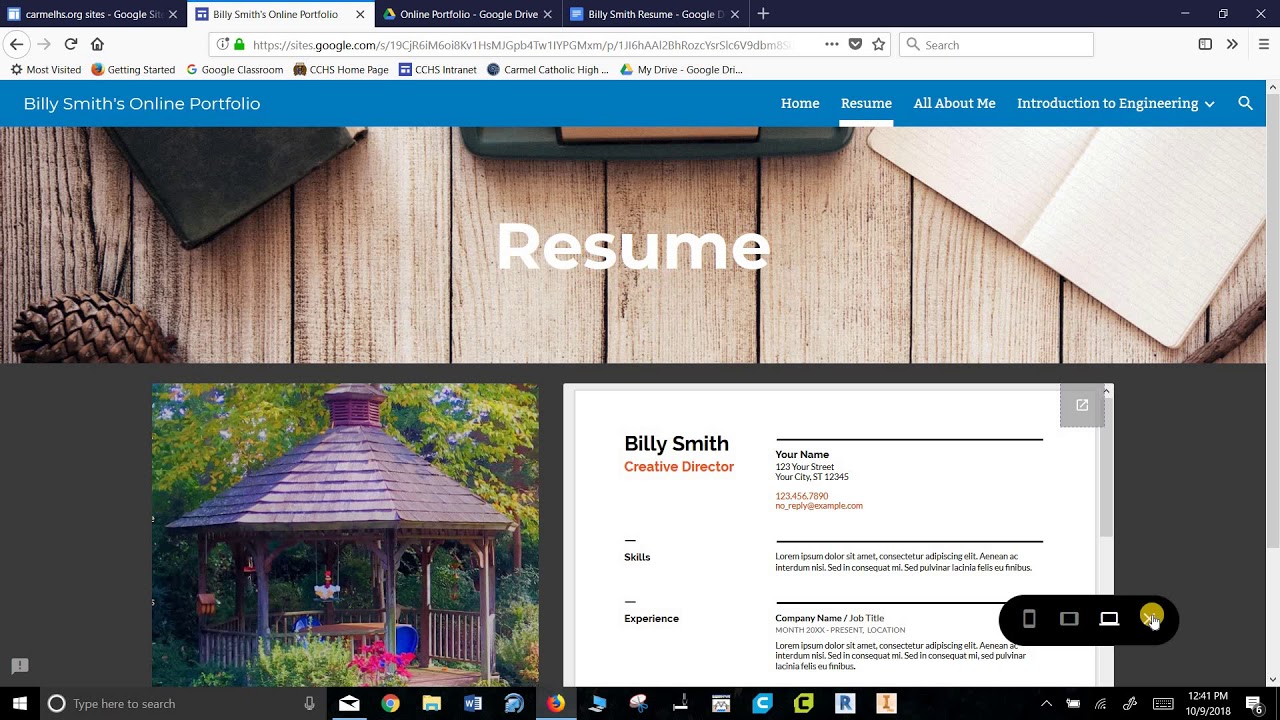This screenshot has height=720, width=1280.
Task: Switch to Billy Smith Resume tab
Action: pyautogui.click(x=655, y=14)
